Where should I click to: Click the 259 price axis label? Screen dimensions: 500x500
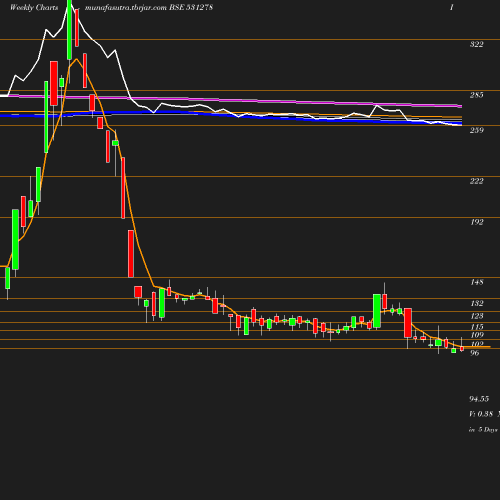pyautogui.click(x=476, y=130)
